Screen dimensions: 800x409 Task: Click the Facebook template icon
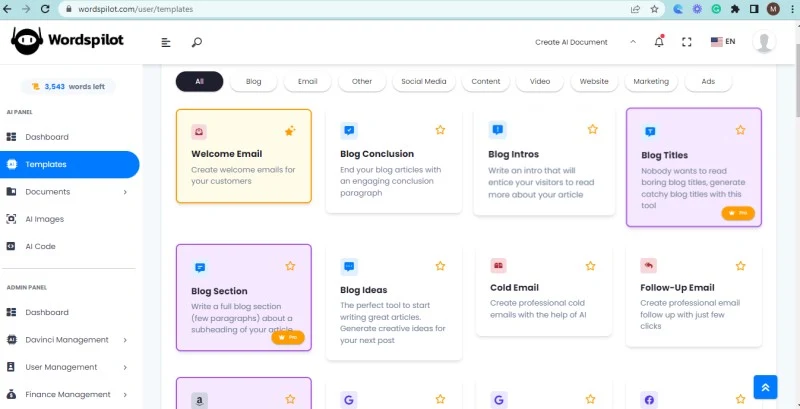649,400
